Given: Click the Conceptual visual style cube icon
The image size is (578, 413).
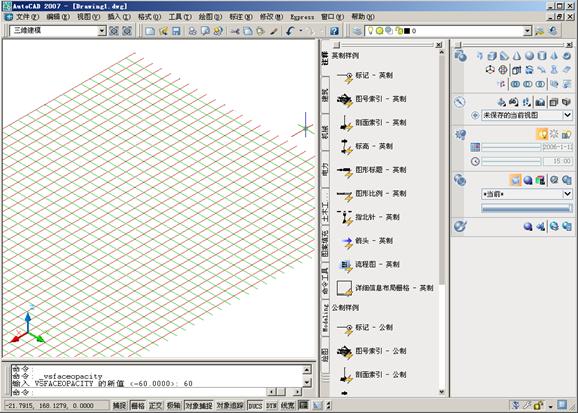Looking at the screenshot, I should coord(540,180).
